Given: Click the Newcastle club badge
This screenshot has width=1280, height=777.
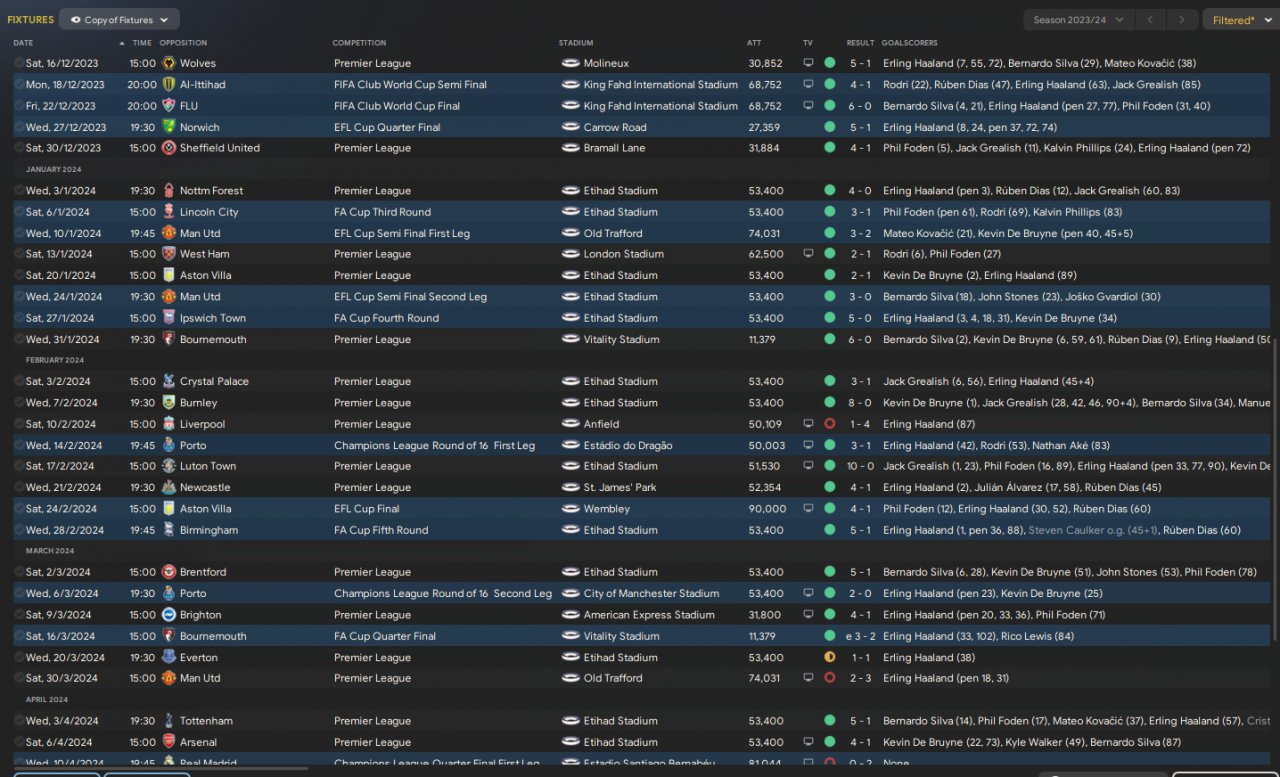Looking at the screenshot, I should (x=169, y=488).
